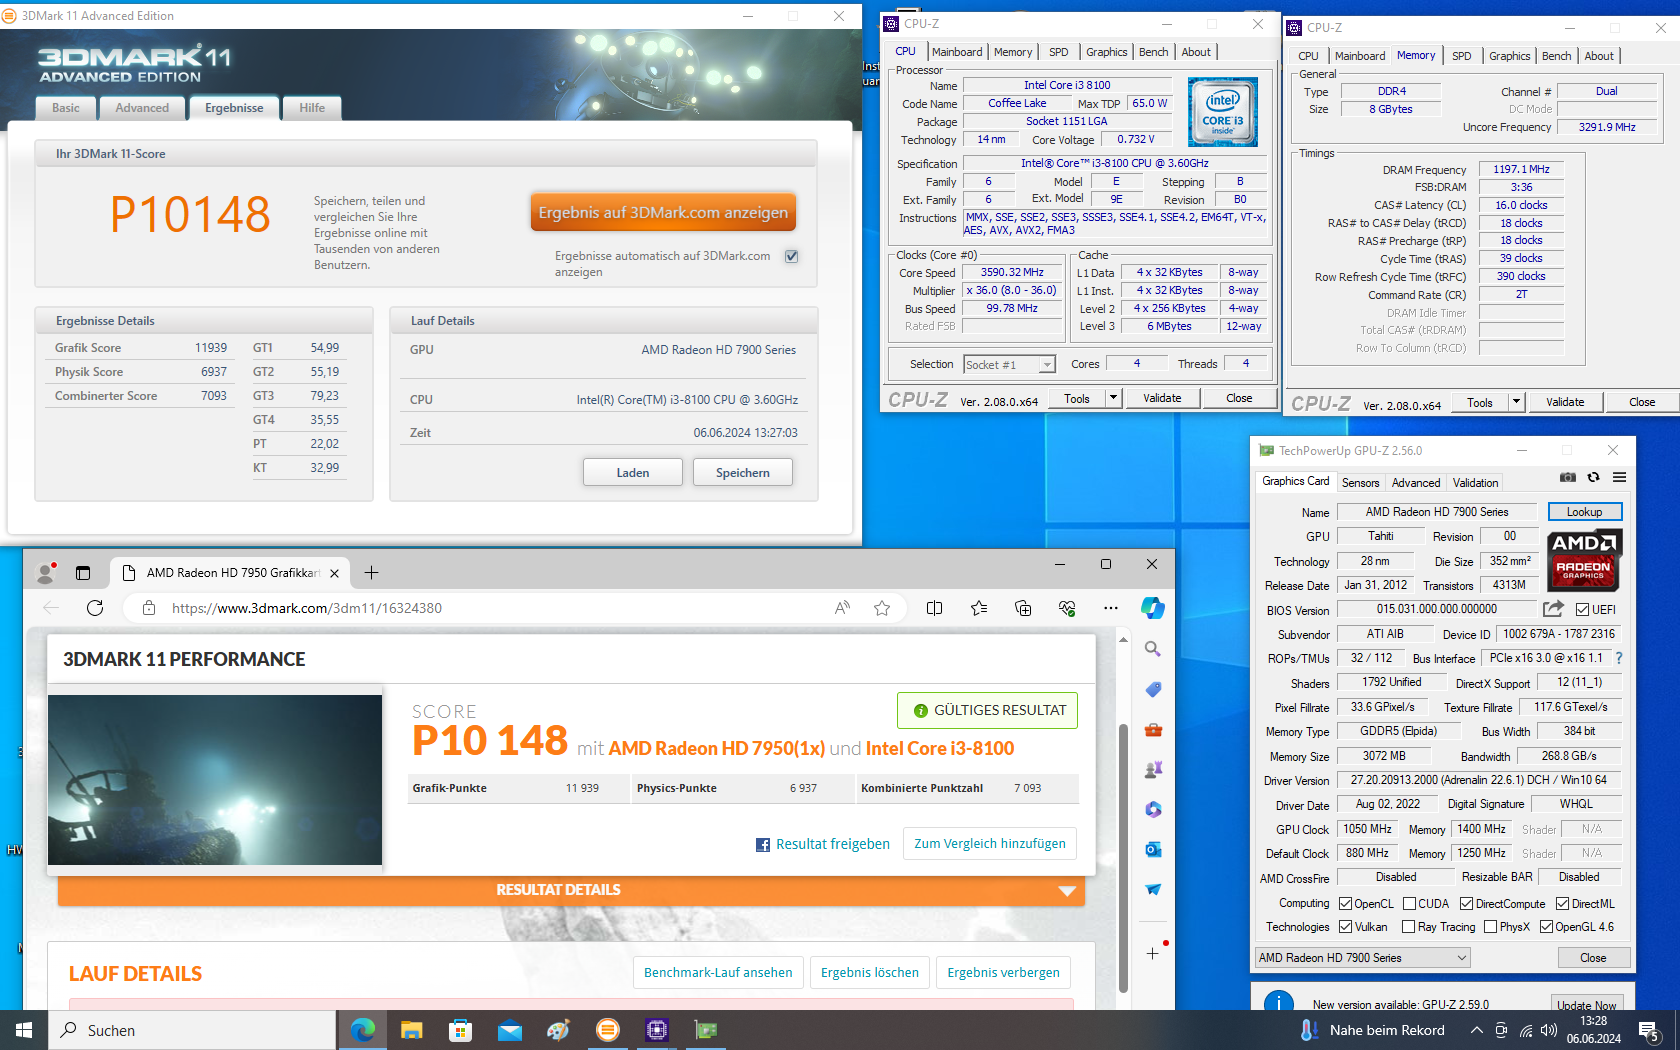Click the GPU-Z screenshot camera icon
The height and width of the screenshot is (1050, 1680).
pyautogui.click(x=1567, y=478)
